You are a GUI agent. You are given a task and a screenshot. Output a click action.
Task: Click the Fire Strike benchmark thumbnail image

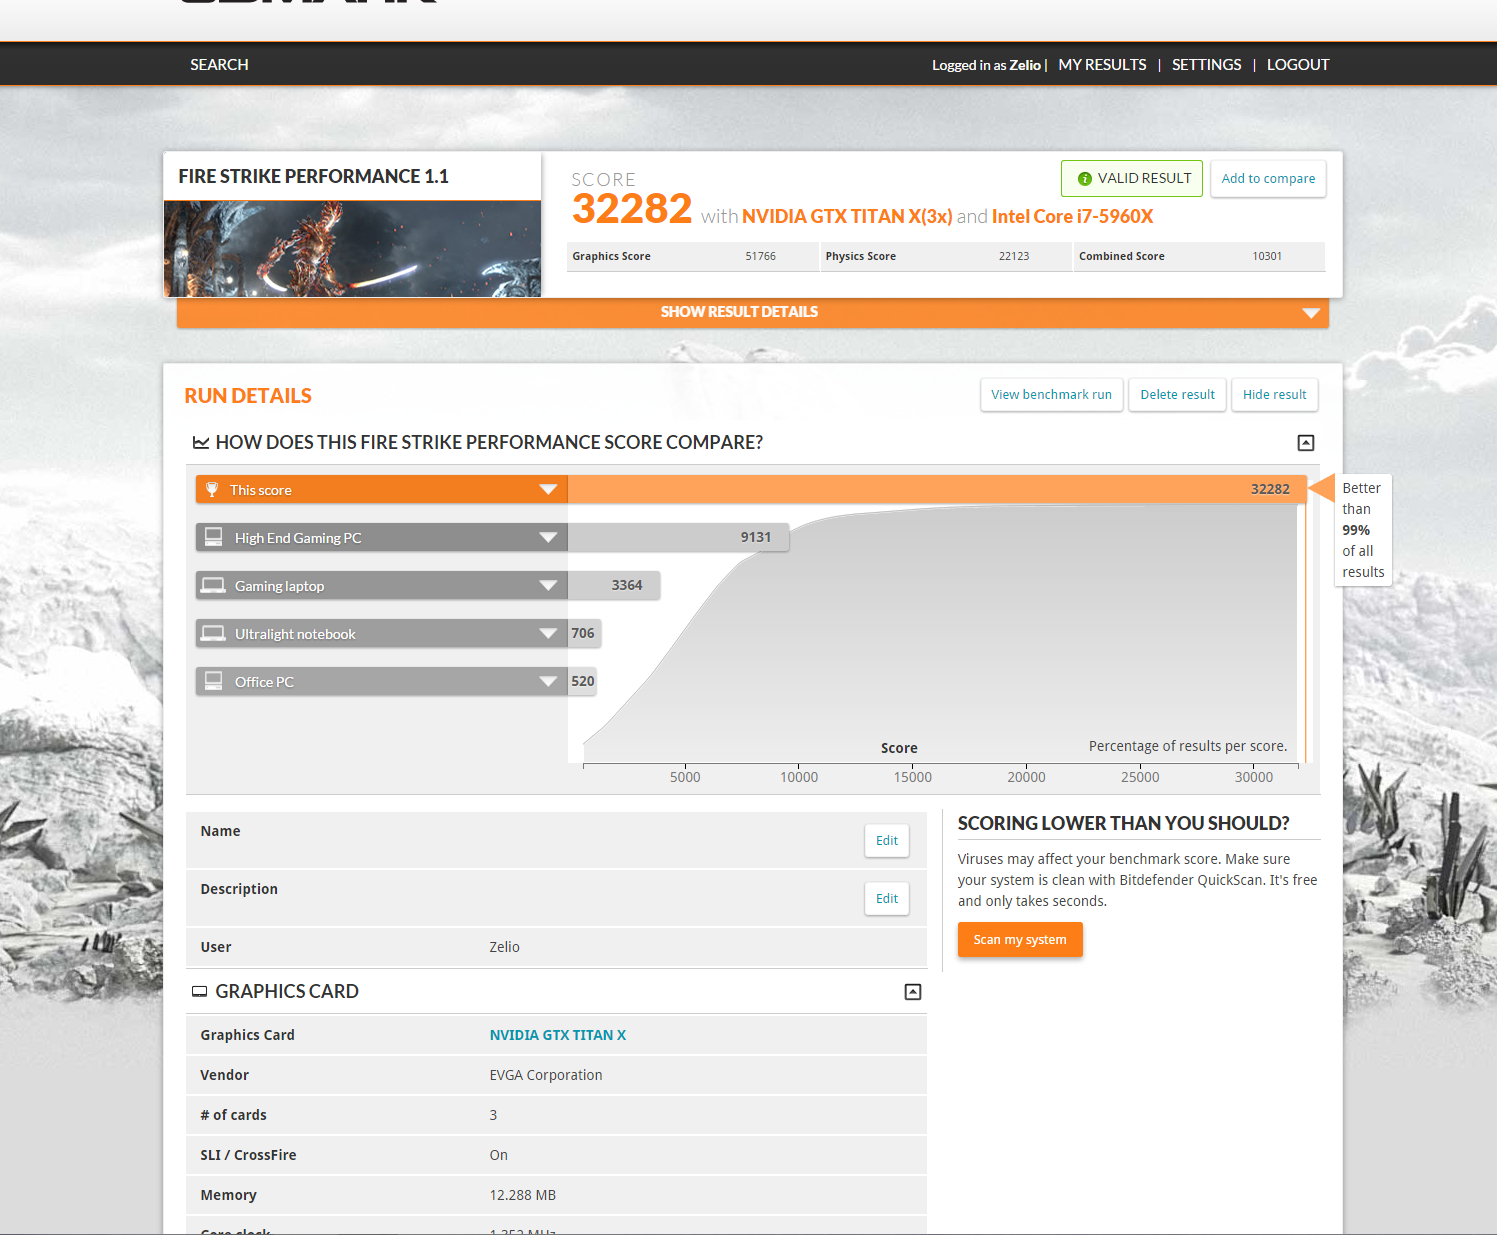pos(352,249)
